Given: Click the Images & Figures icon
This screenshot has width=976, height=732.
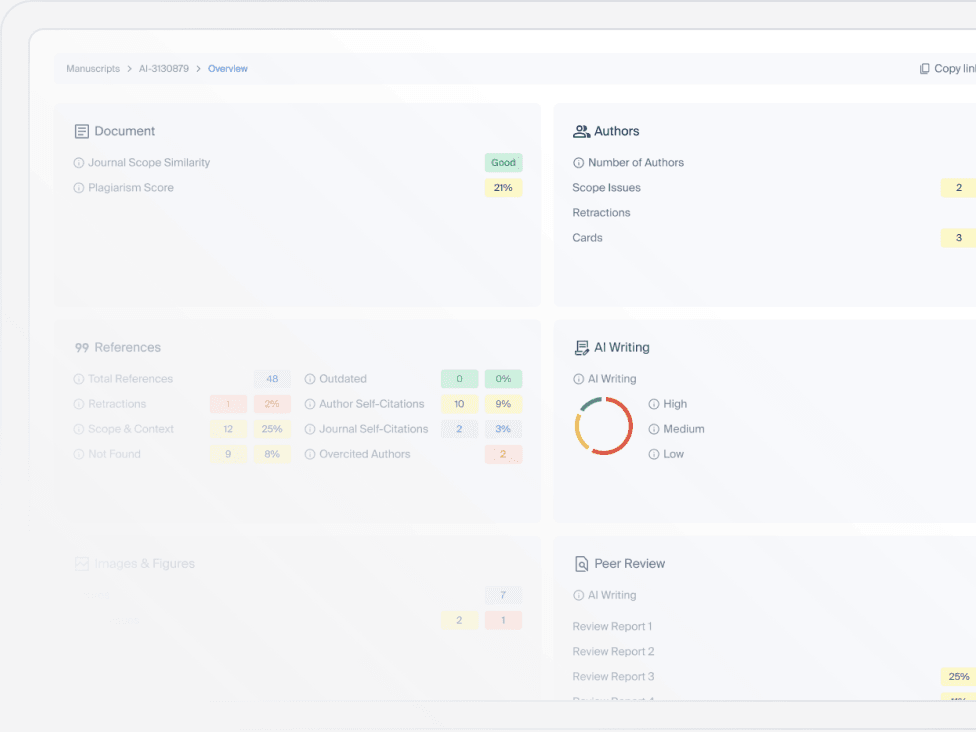Looking at the screenshot, I should pyautogui.click(x=82, y=564).
